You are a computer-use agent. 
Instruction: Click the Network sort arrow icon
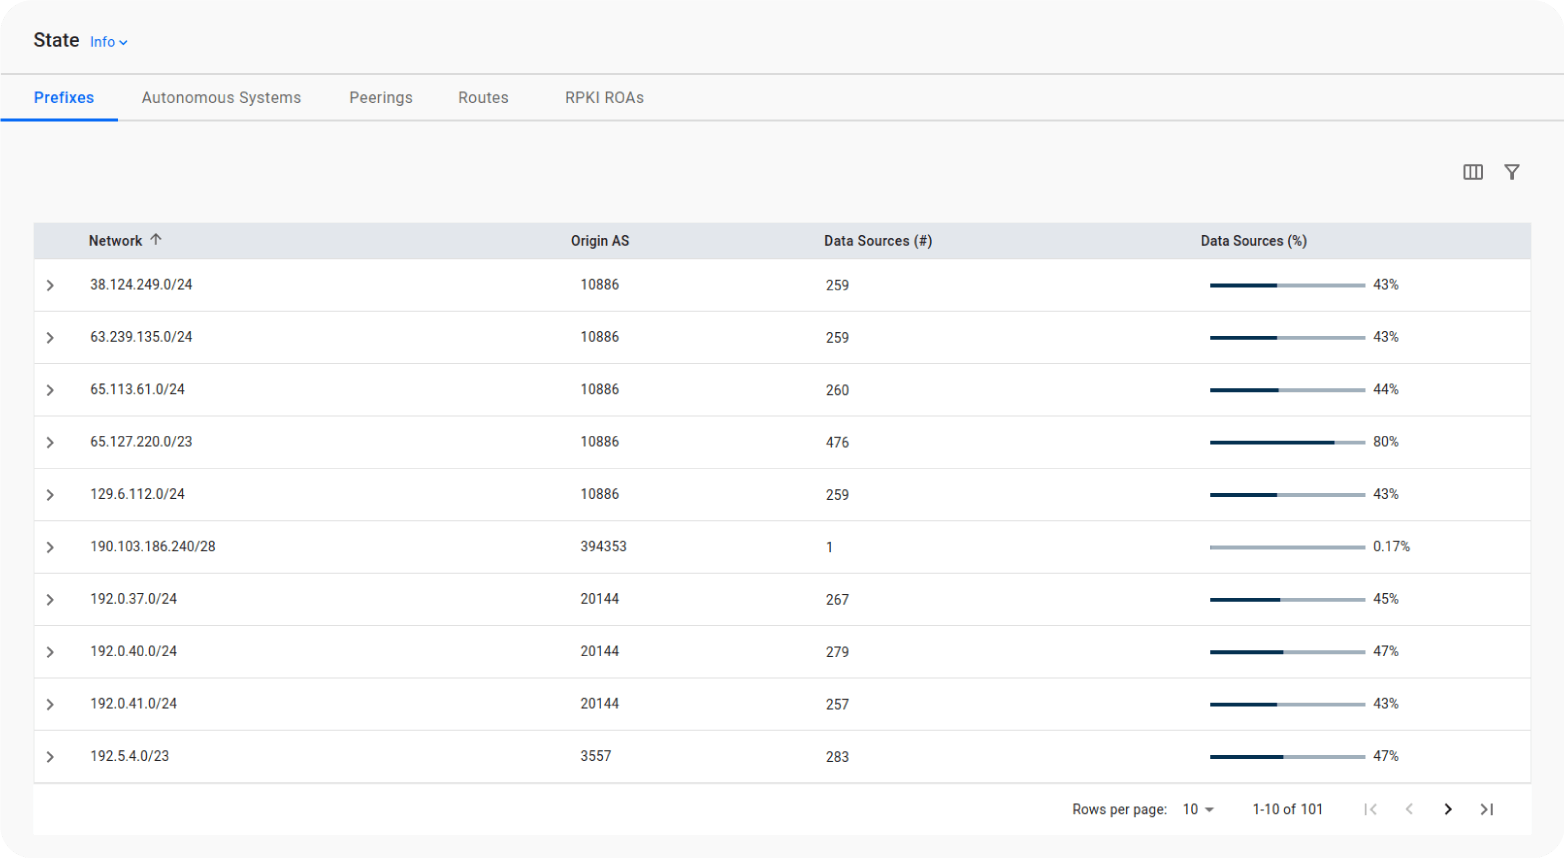click(156, 240)
